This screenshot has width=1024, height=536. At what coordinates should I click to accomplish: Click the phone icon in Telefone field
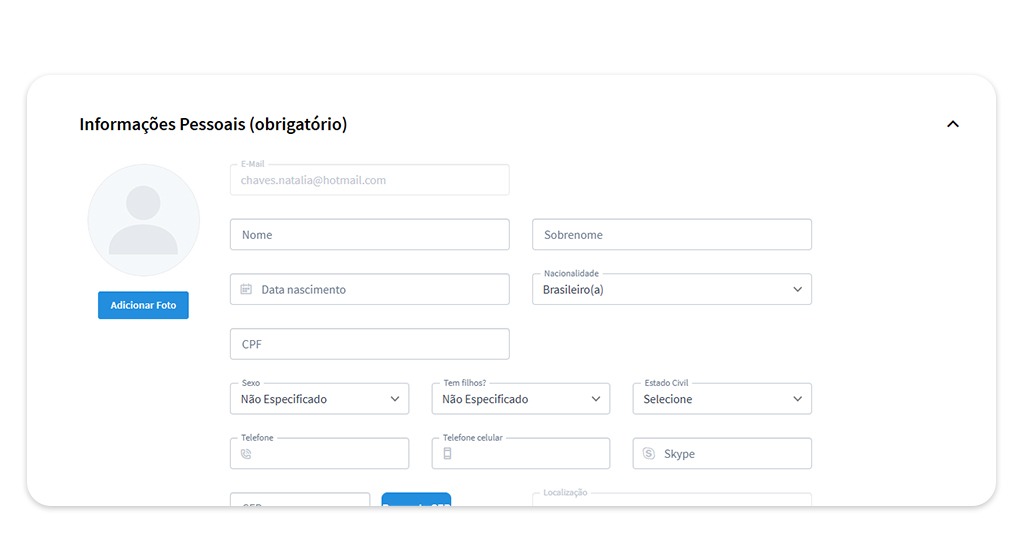pos(246,454)
